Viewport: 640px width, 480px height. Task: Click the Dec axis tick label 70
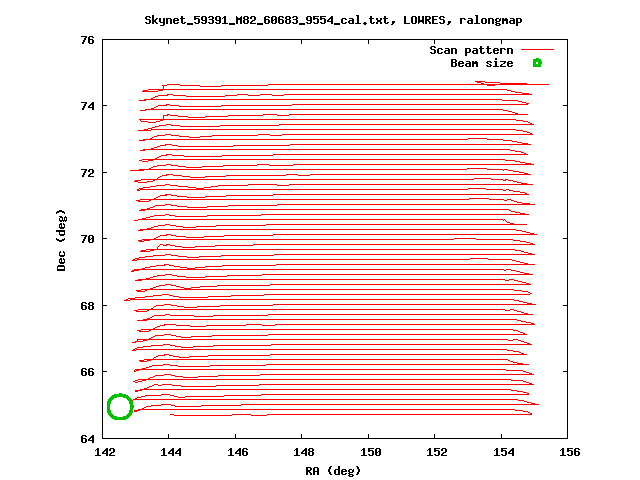[87, 239]
